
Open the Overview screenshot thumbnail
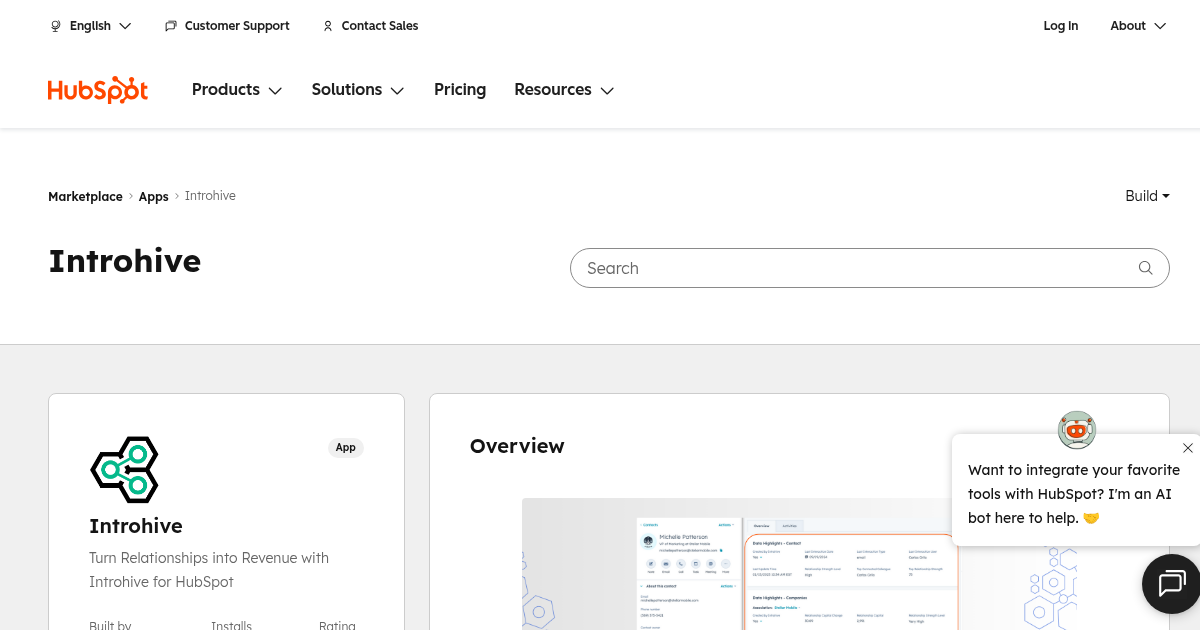click(x=800, y=564)
